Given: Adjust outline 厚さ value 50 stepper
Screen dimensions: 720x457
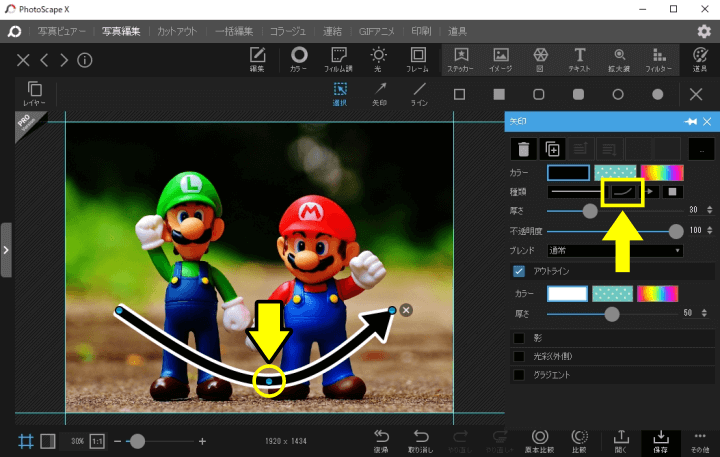Looking at the screenshot, I should coord(704,313).
